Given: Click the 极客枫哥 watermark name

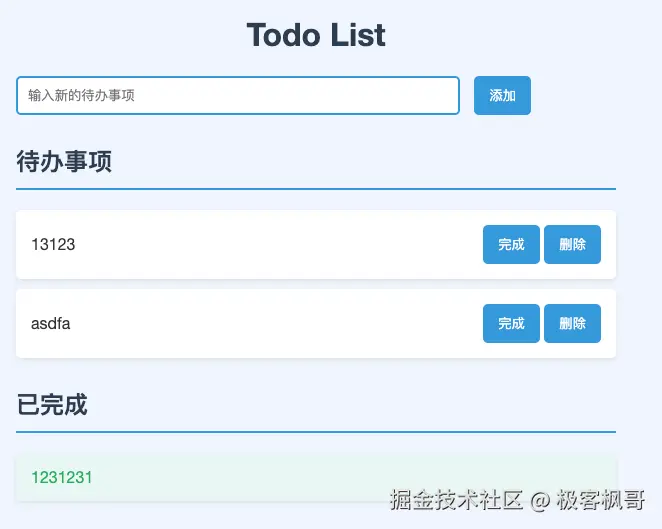Looking at the screenshot, I should pos(601,499).
